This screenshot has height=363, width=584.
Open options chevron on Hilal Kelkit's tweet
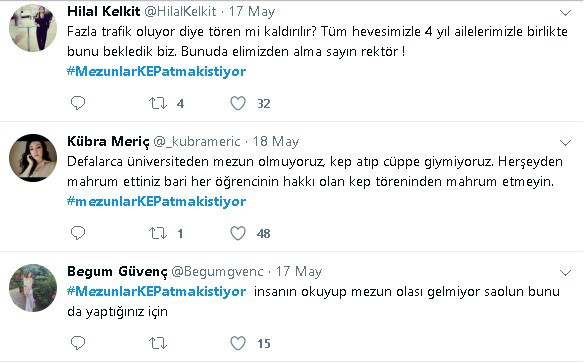[565, 13]
